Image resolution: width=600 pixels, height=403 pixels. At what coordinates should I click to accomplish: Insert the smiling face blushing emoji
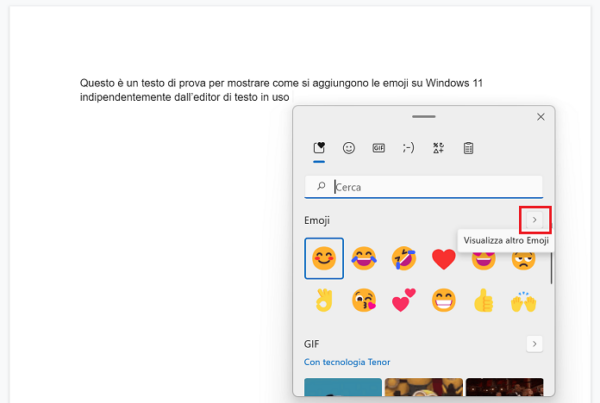coord(324,259)
